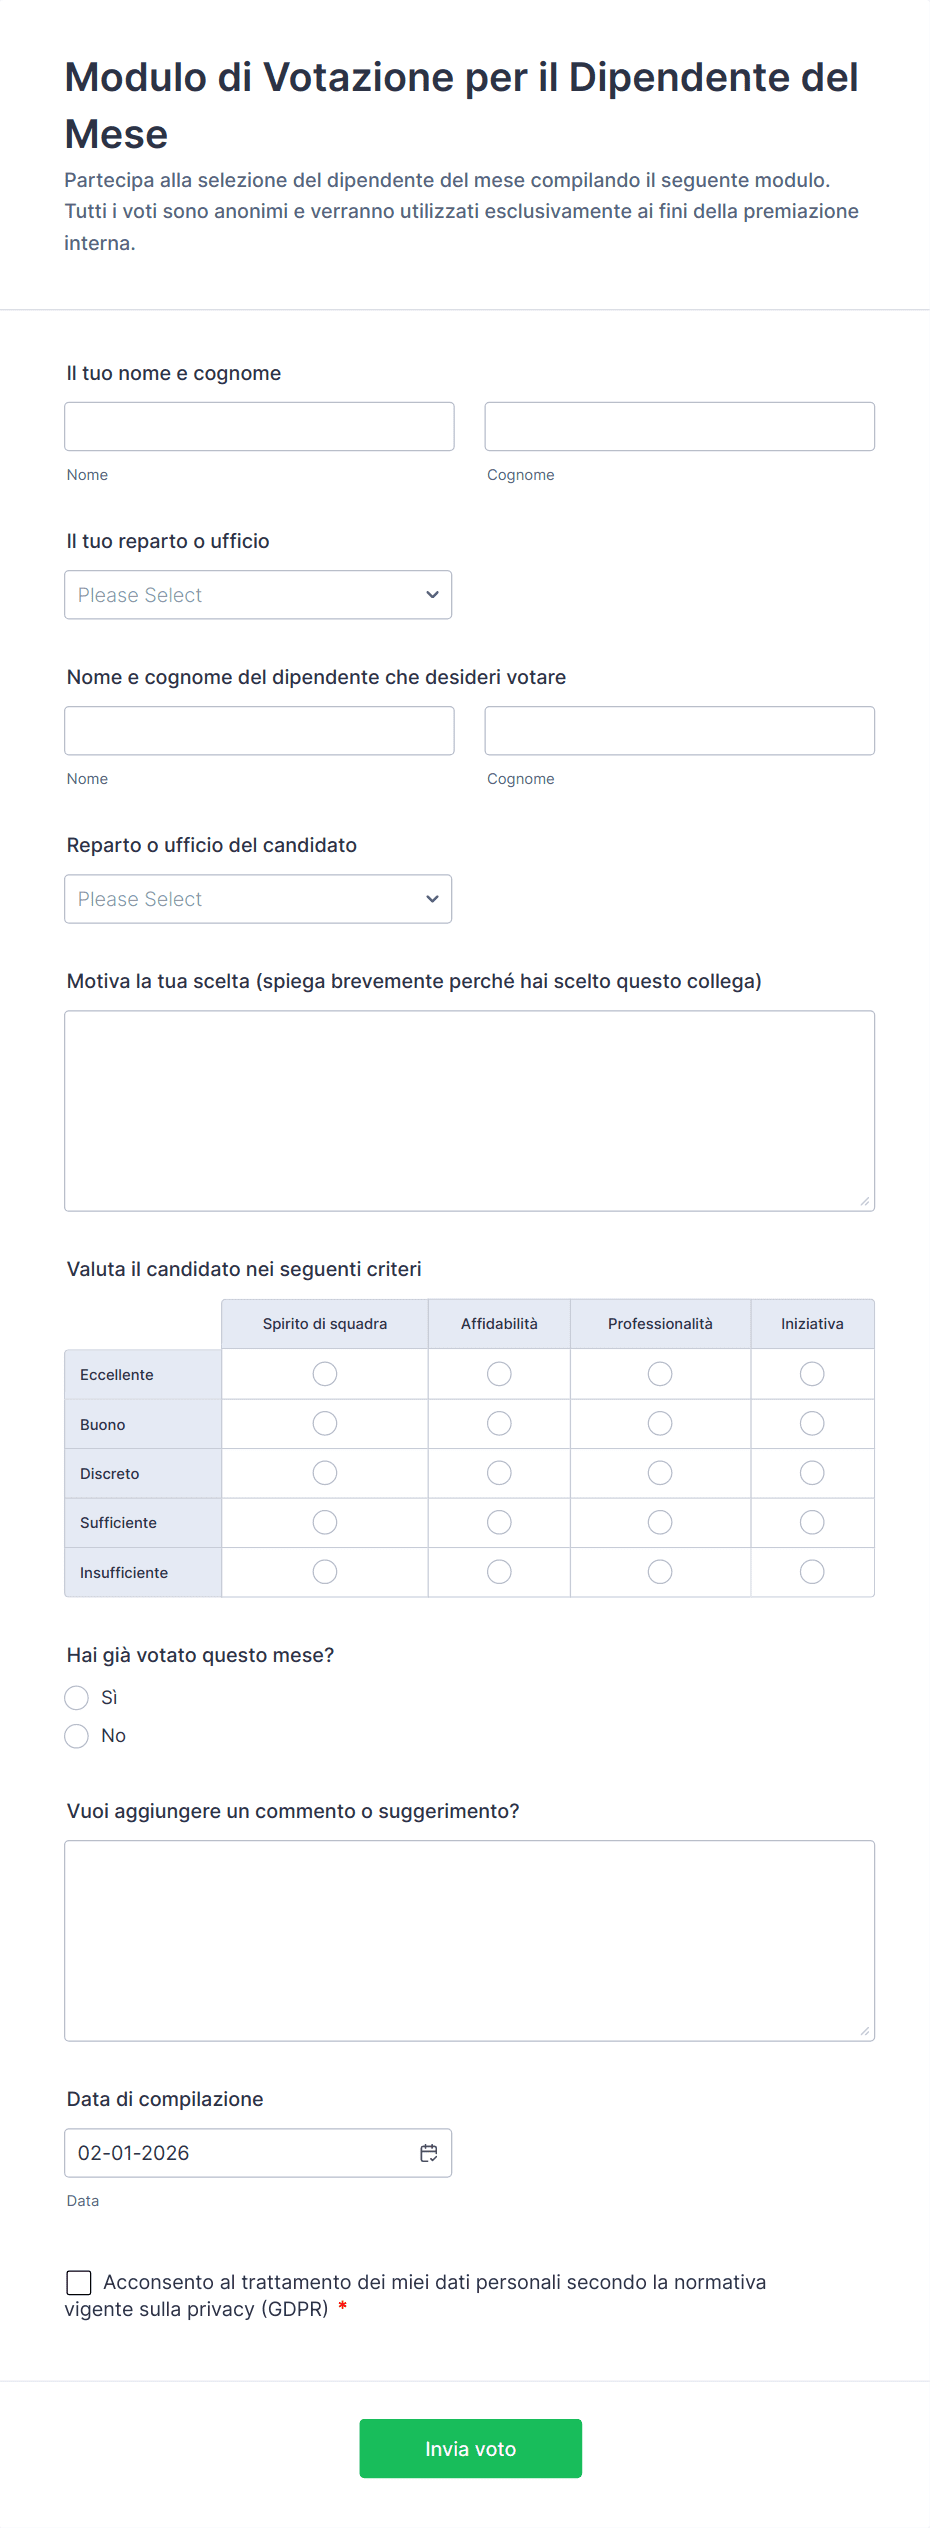The width and height of the screenshot is (930, 2528).
Task: Rate Spirito di squadra as Eccellente
Action: [x=325, y=1374]
